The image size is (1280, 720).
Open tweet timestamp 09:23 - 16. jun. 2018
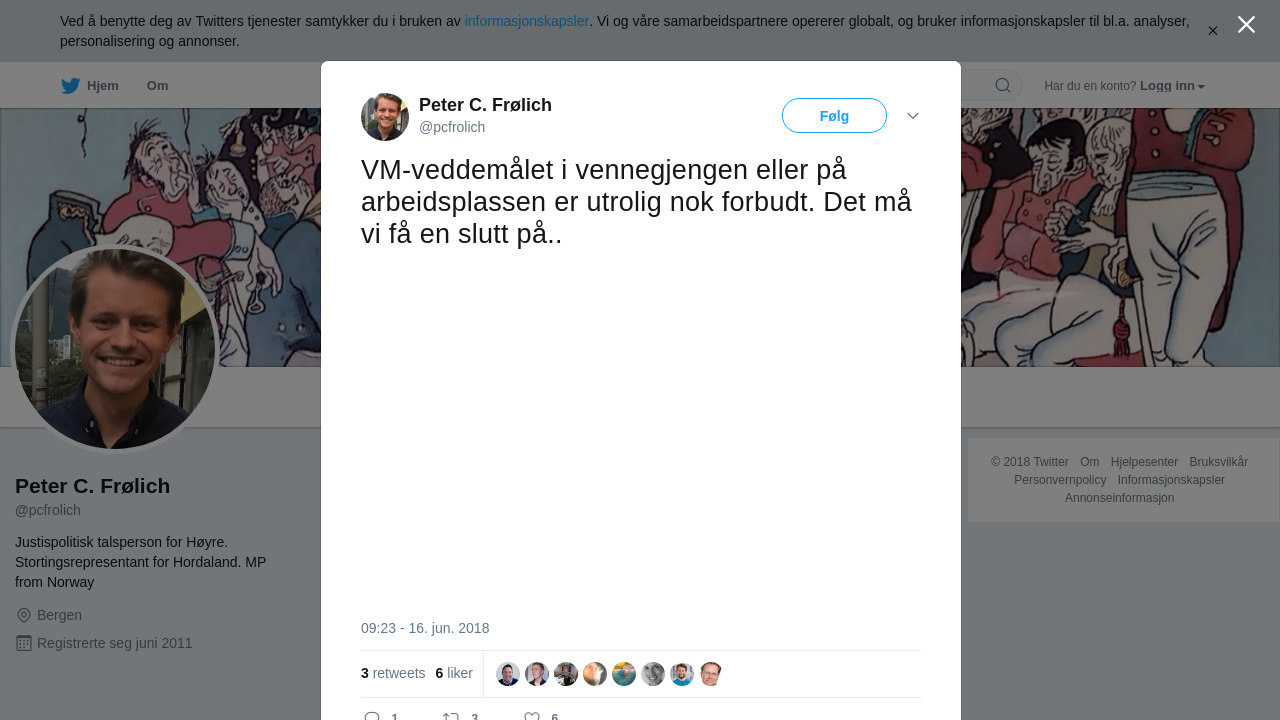[425, 628]
